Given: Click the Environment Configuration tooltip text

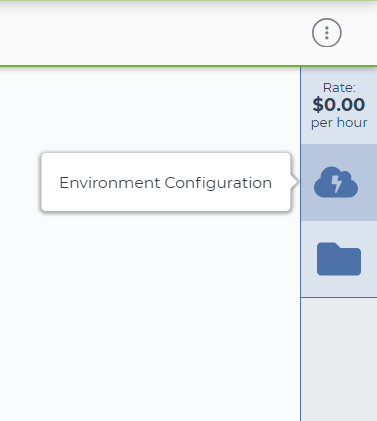Looking at the screenshot, I should click(x=166, y=183).
